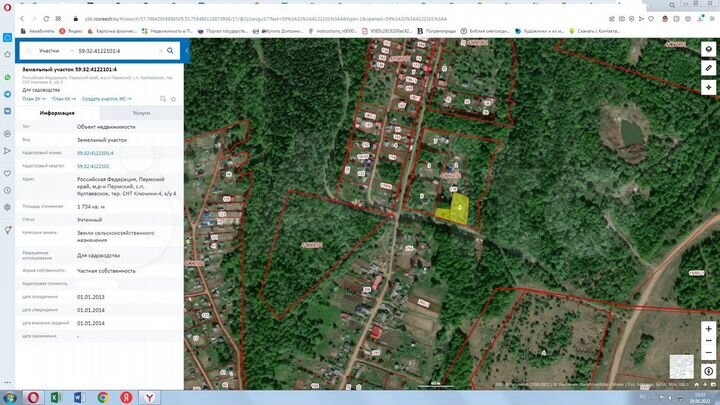The image size is (720, 405).
Task: Open the План КК link
Action: (63, 99)
